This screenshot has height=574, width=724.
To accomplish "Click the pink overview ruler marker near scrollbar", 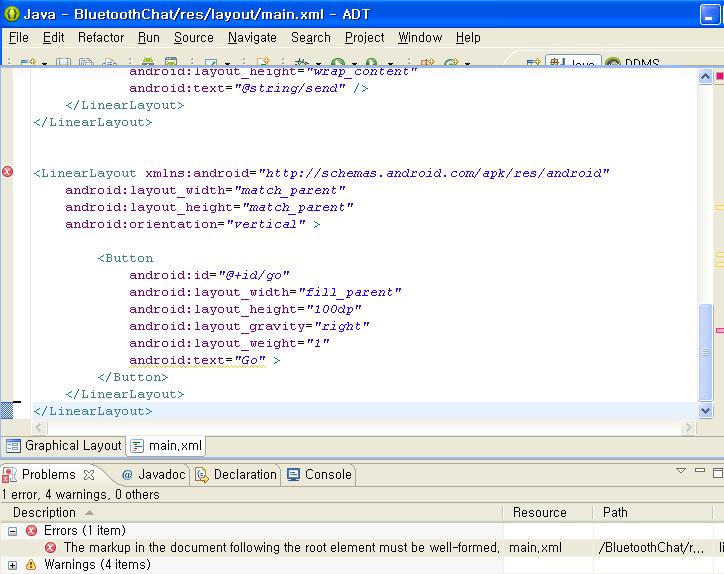I will [720, 330].
